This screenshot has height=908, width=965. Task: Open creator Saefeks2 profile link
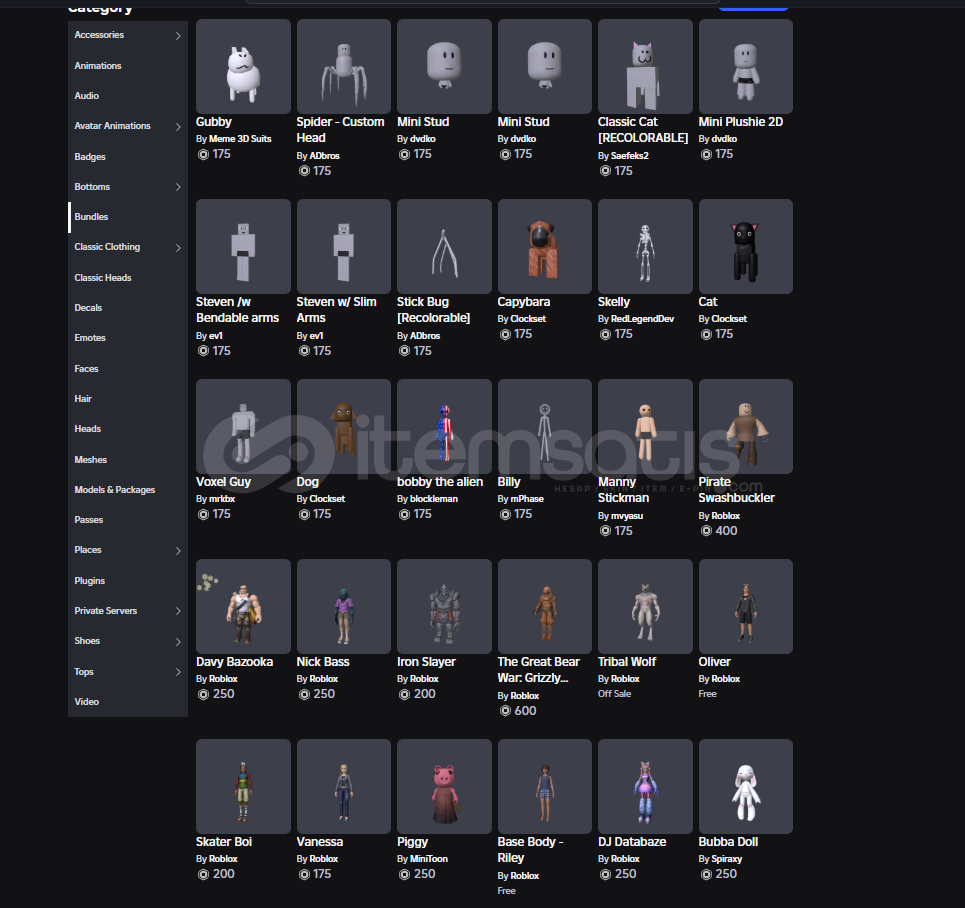coord(630,156)
